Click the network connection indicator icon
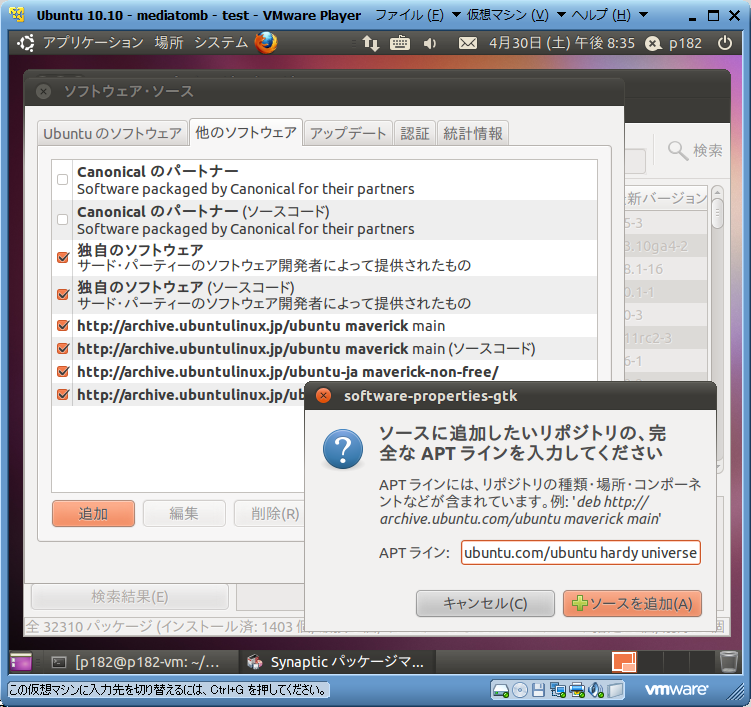 tap(370, 43)
